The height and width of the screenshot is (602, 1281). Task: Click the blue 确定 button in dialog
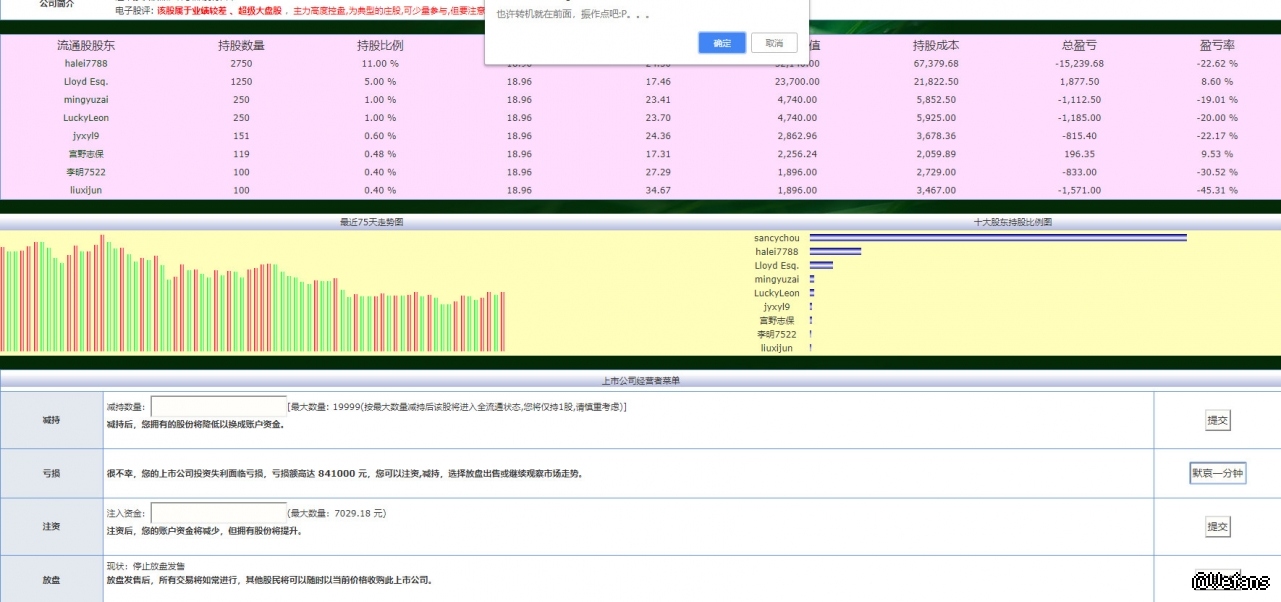(x=721, y=43)
